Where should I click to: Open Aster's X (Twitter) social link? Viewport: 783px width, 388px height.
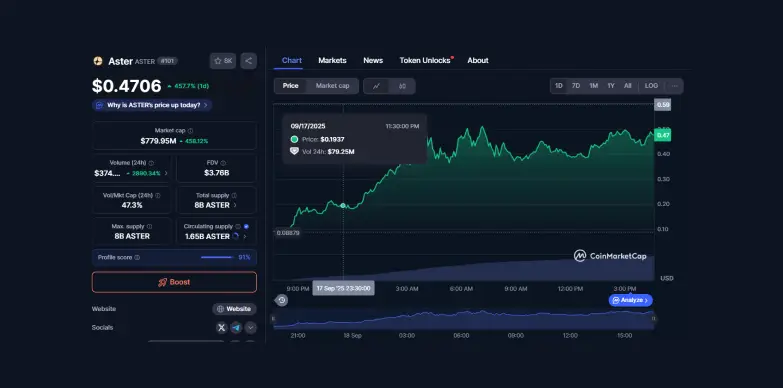[x=222, y=328]
